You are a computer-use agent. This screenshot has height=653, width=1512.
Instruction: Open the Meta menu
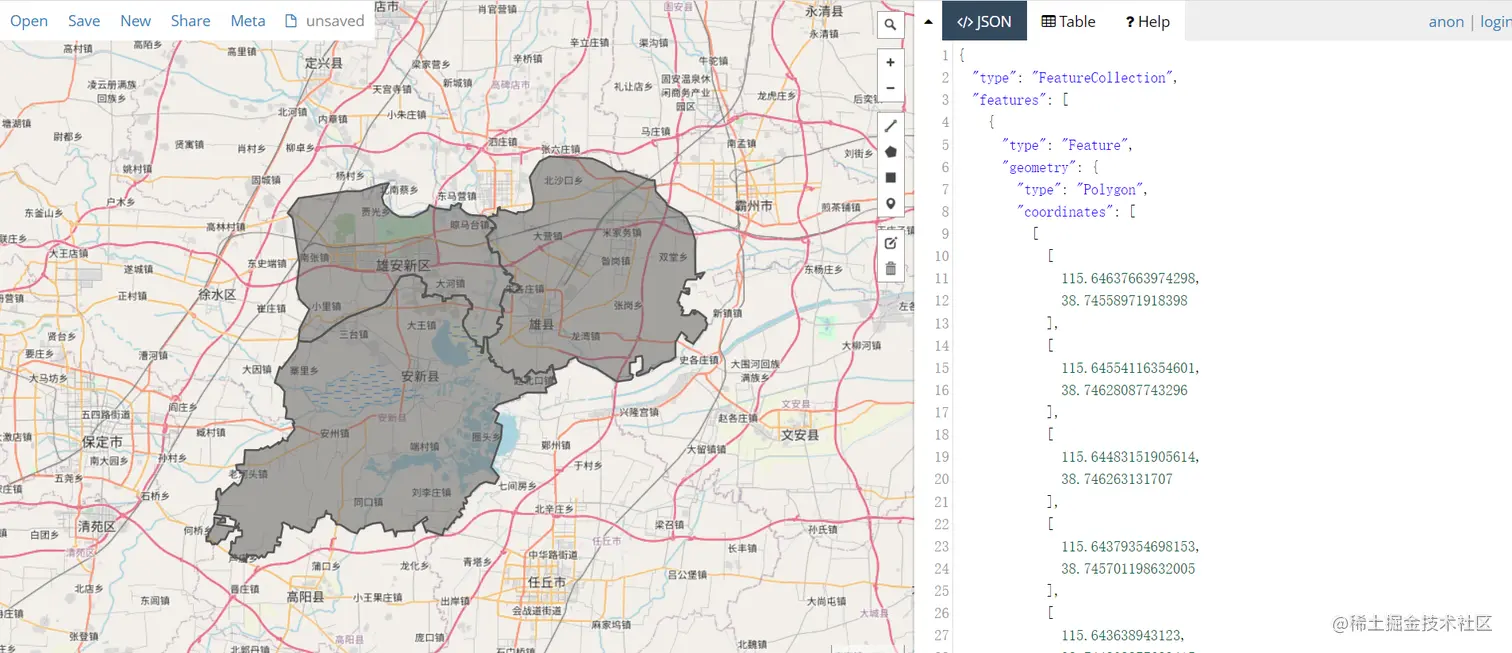tap(247, 20)
